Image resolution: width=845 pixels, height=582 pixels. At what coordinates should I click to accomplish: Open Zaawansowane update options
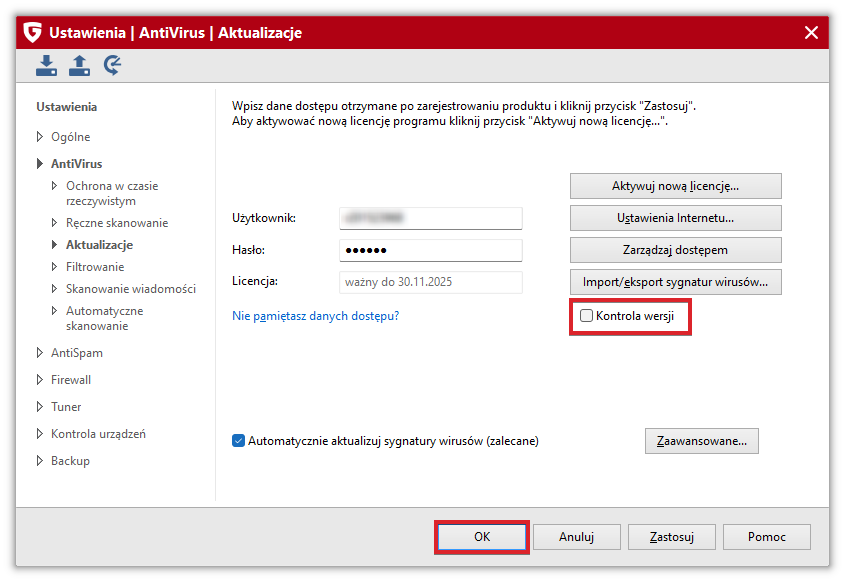click(702, 441)
